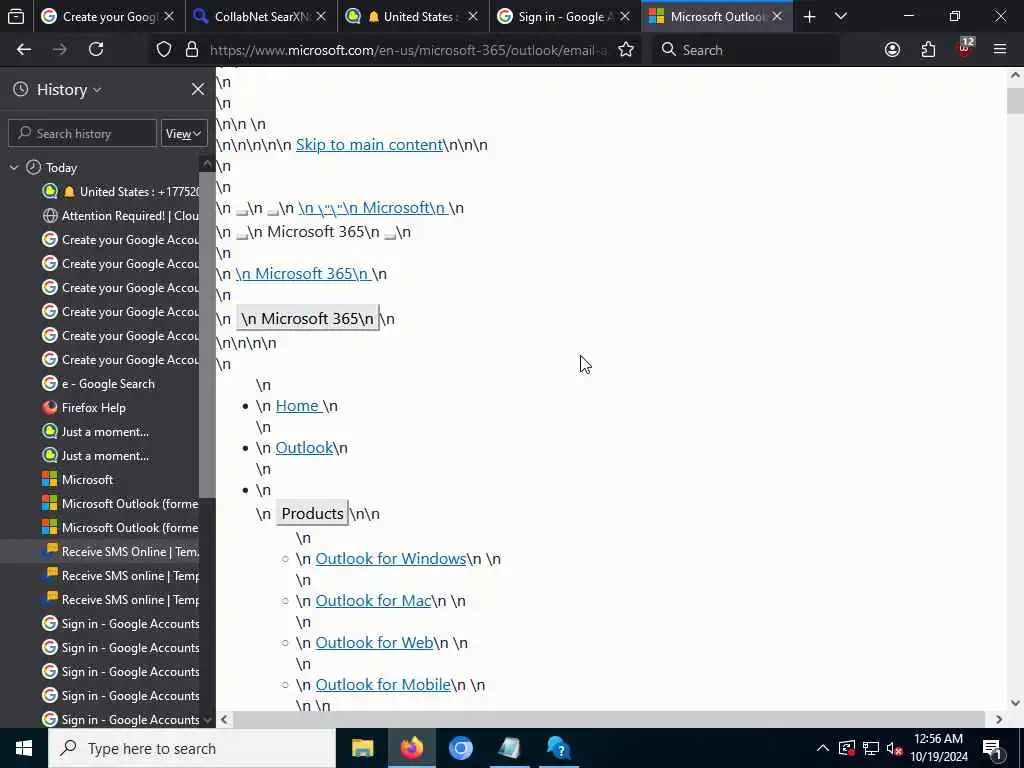1024x768 pixels.
Task: Close the History sidebar
Action: pyautogui.click(x=198, y=89)
